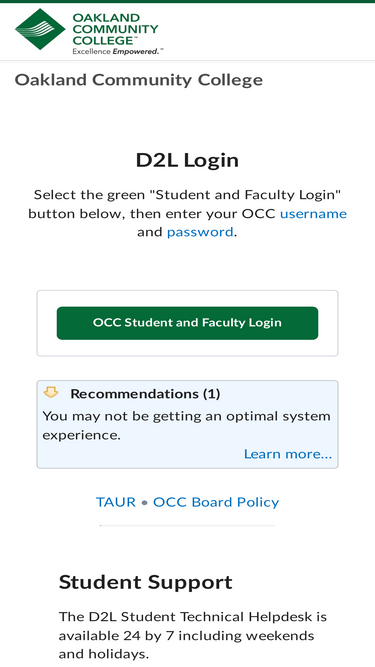Screen dimensions: 375x667
Task: Click the Student Support heading
Action: click(x=145, y=582)
